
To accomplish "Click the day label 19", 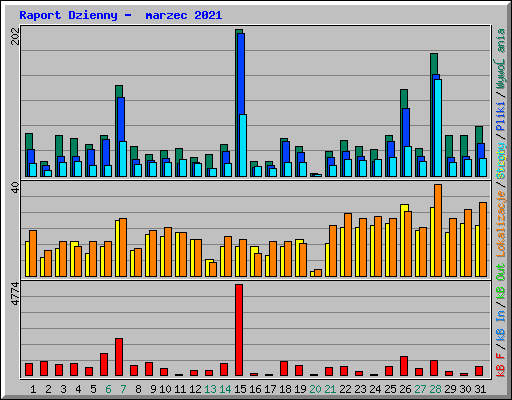I will [300, 389].
